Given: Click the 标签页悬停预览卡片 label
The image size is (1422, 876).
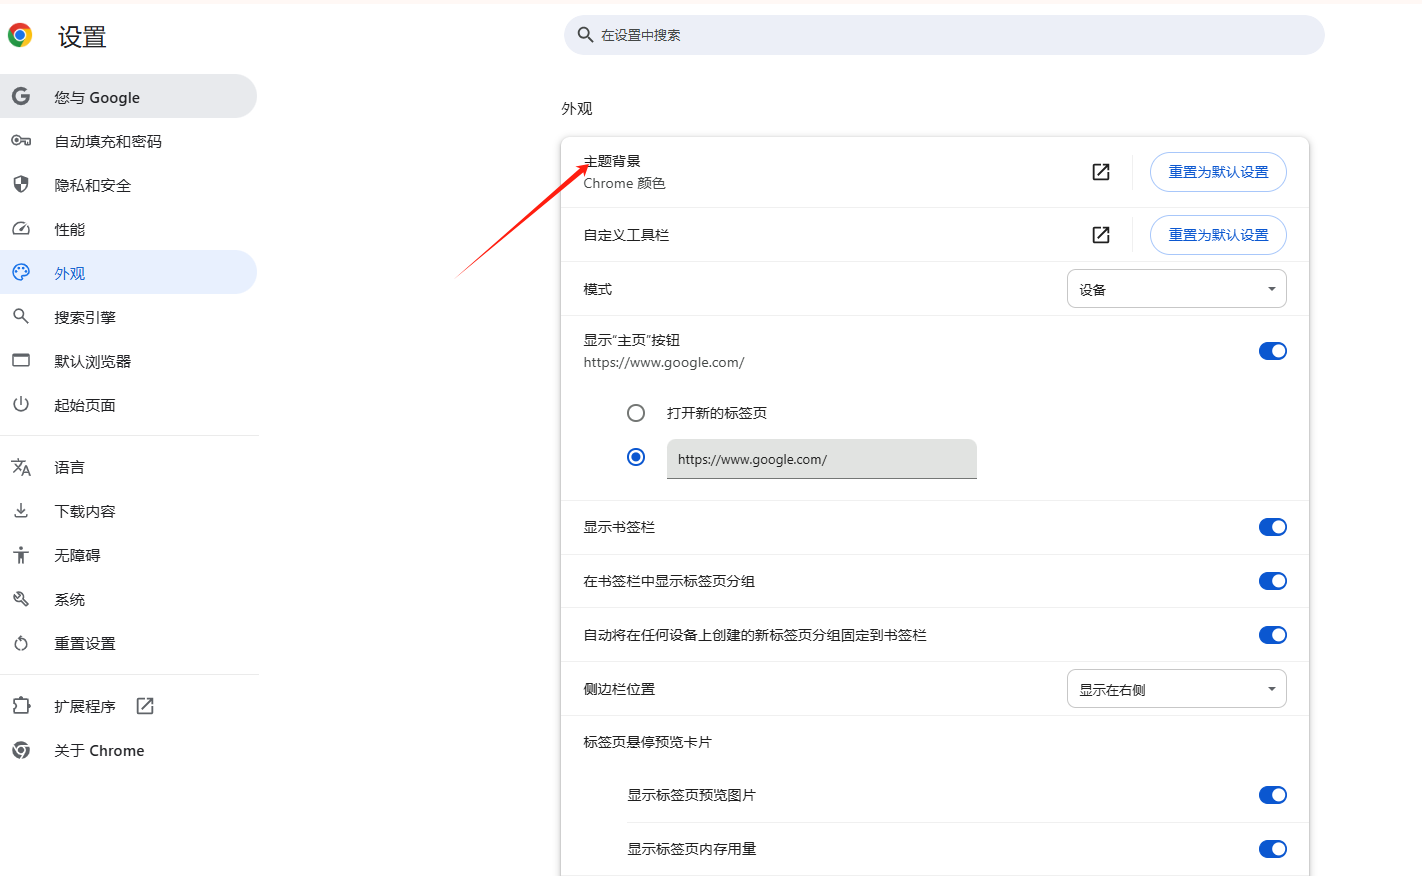Looking at the screenshot, I should pyautogui.click(x=647, y=742).
